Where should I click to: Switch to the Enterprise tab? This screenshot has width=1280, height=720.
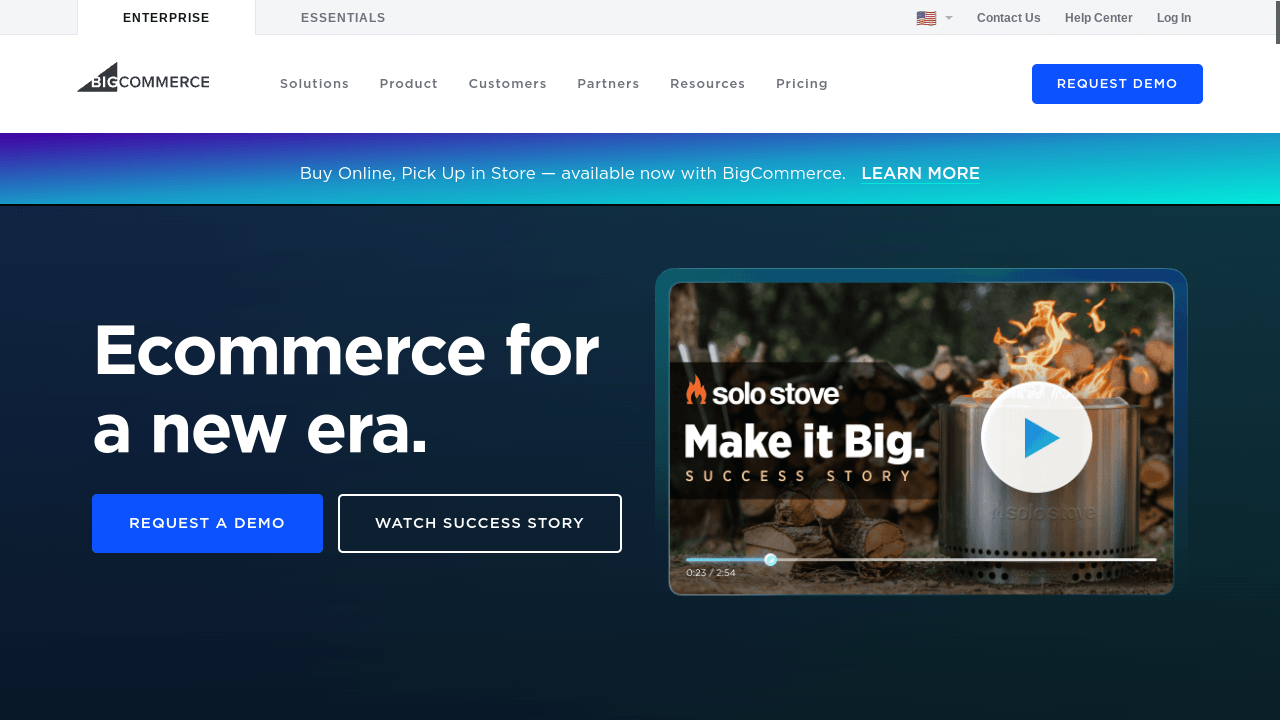(x=166, y=18)
